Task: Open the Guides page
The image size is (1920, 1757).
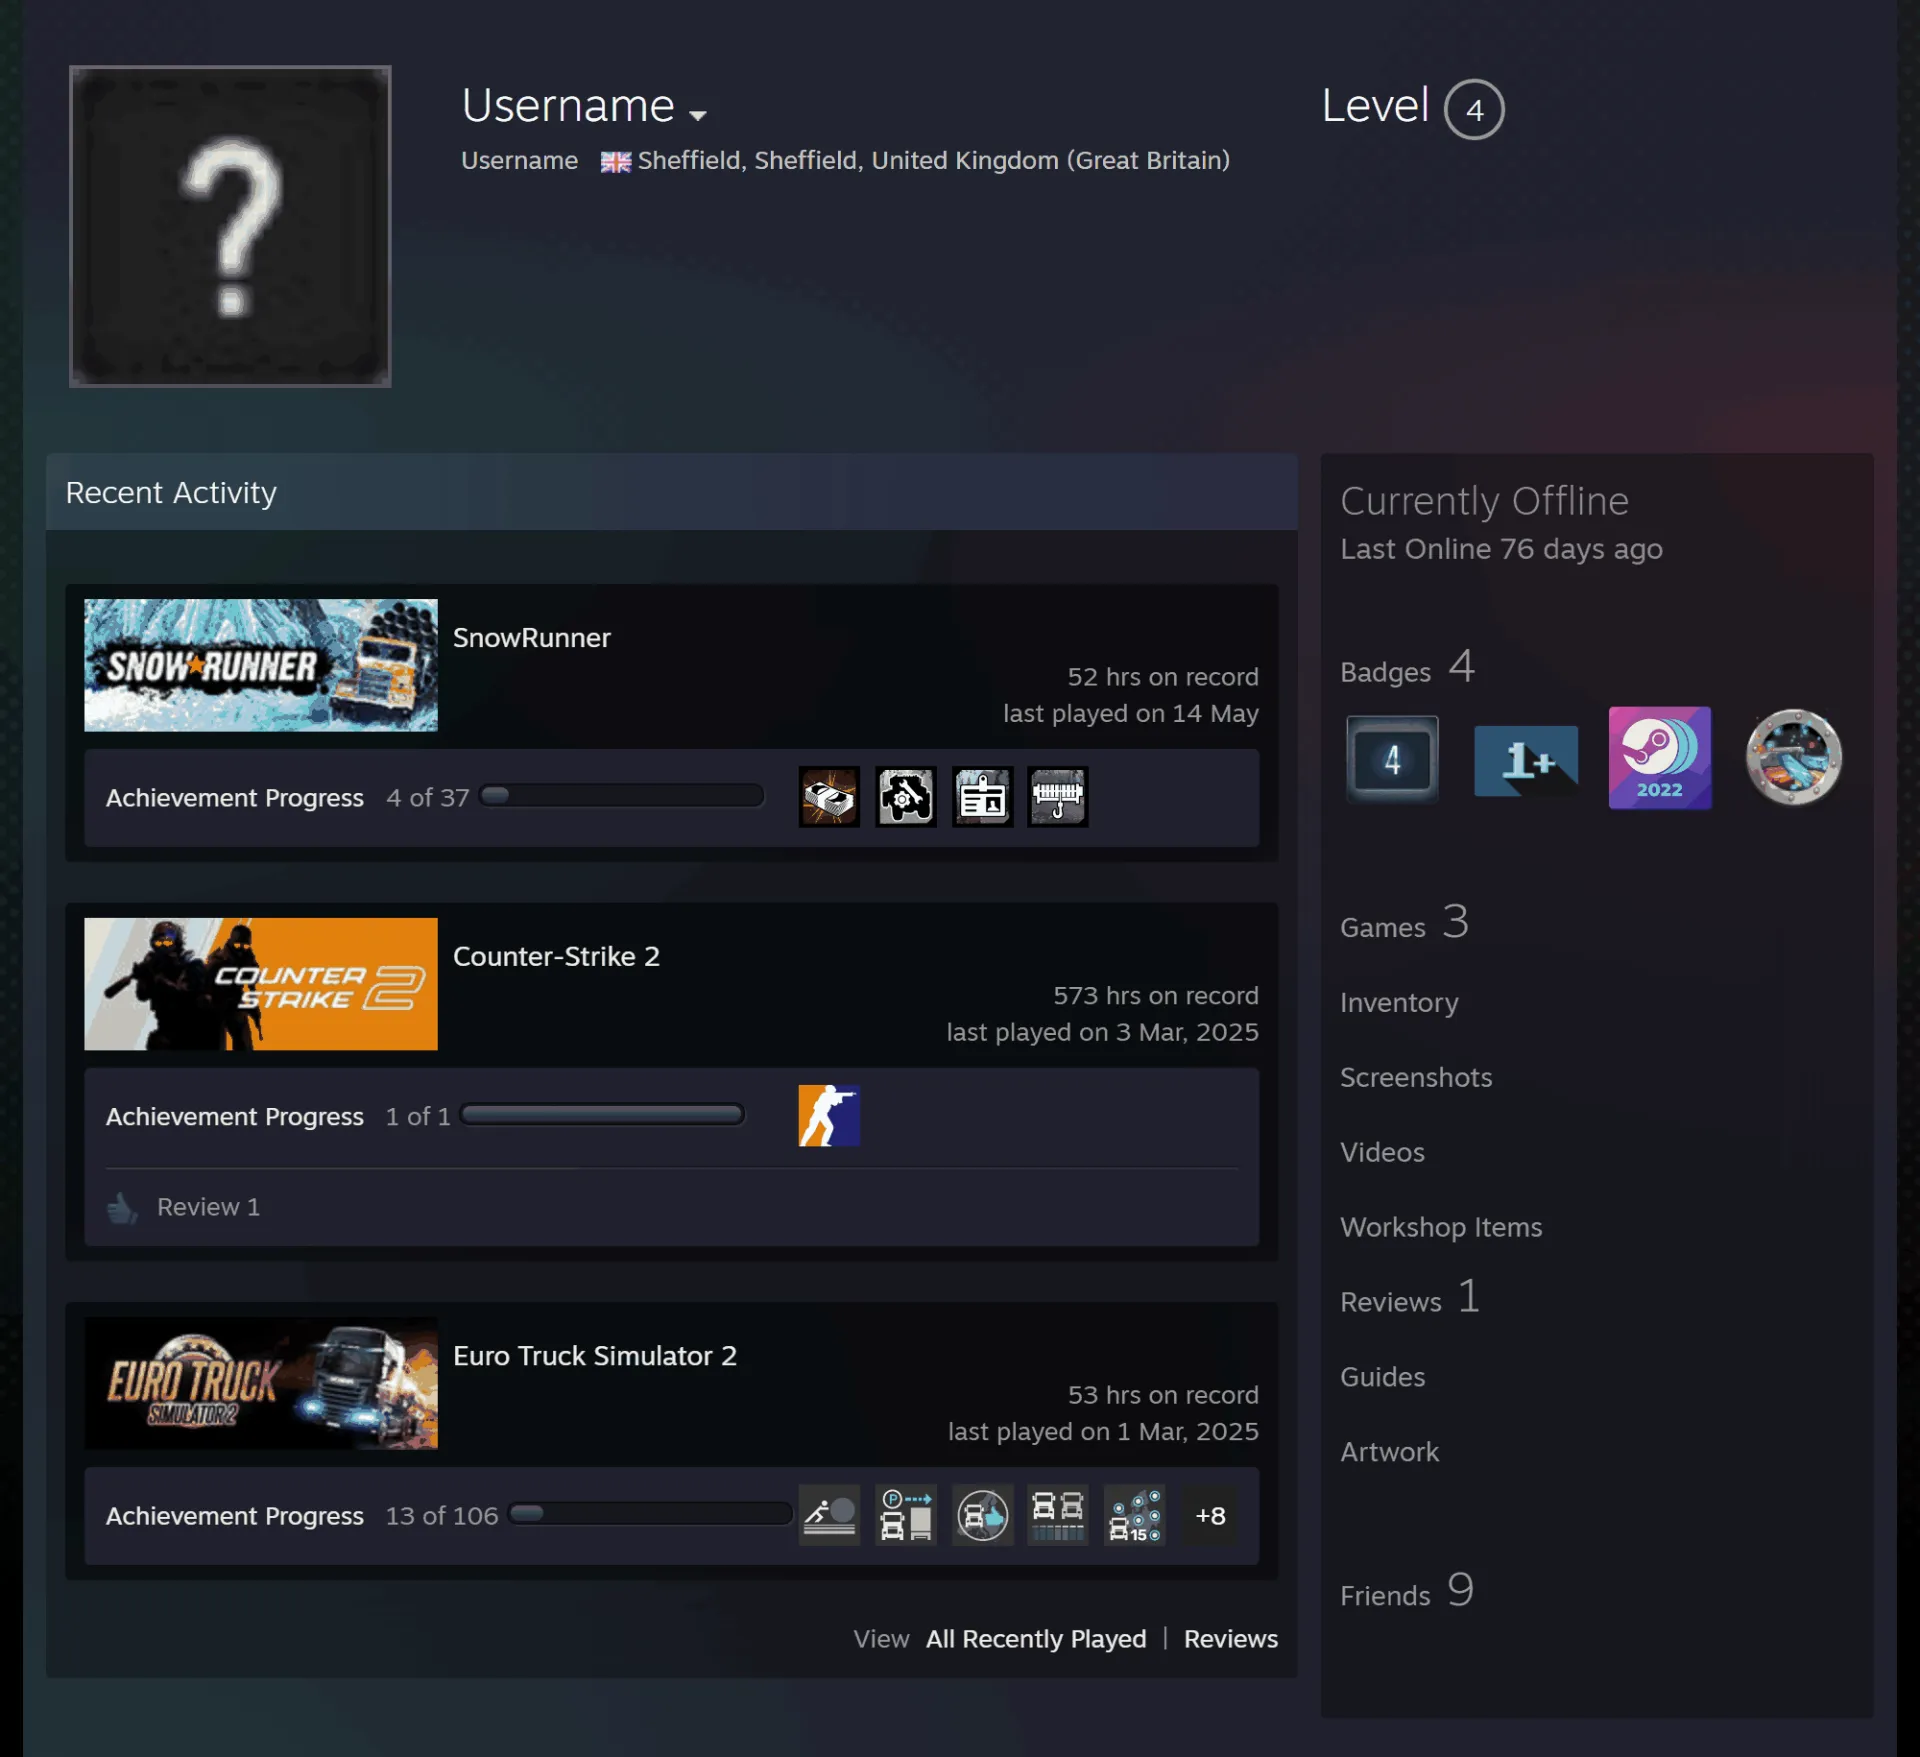Action: tap(1382, 1377)
